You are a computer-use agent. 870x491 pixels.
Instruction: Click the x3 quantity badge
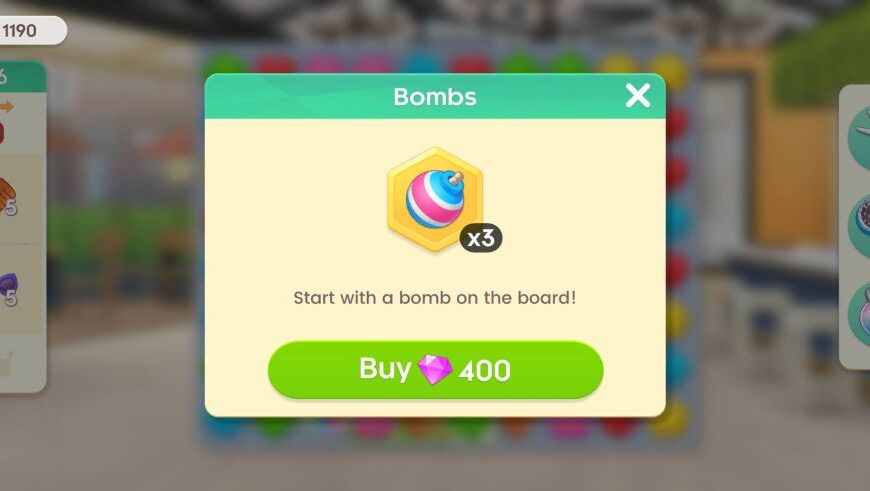(480, 238)
